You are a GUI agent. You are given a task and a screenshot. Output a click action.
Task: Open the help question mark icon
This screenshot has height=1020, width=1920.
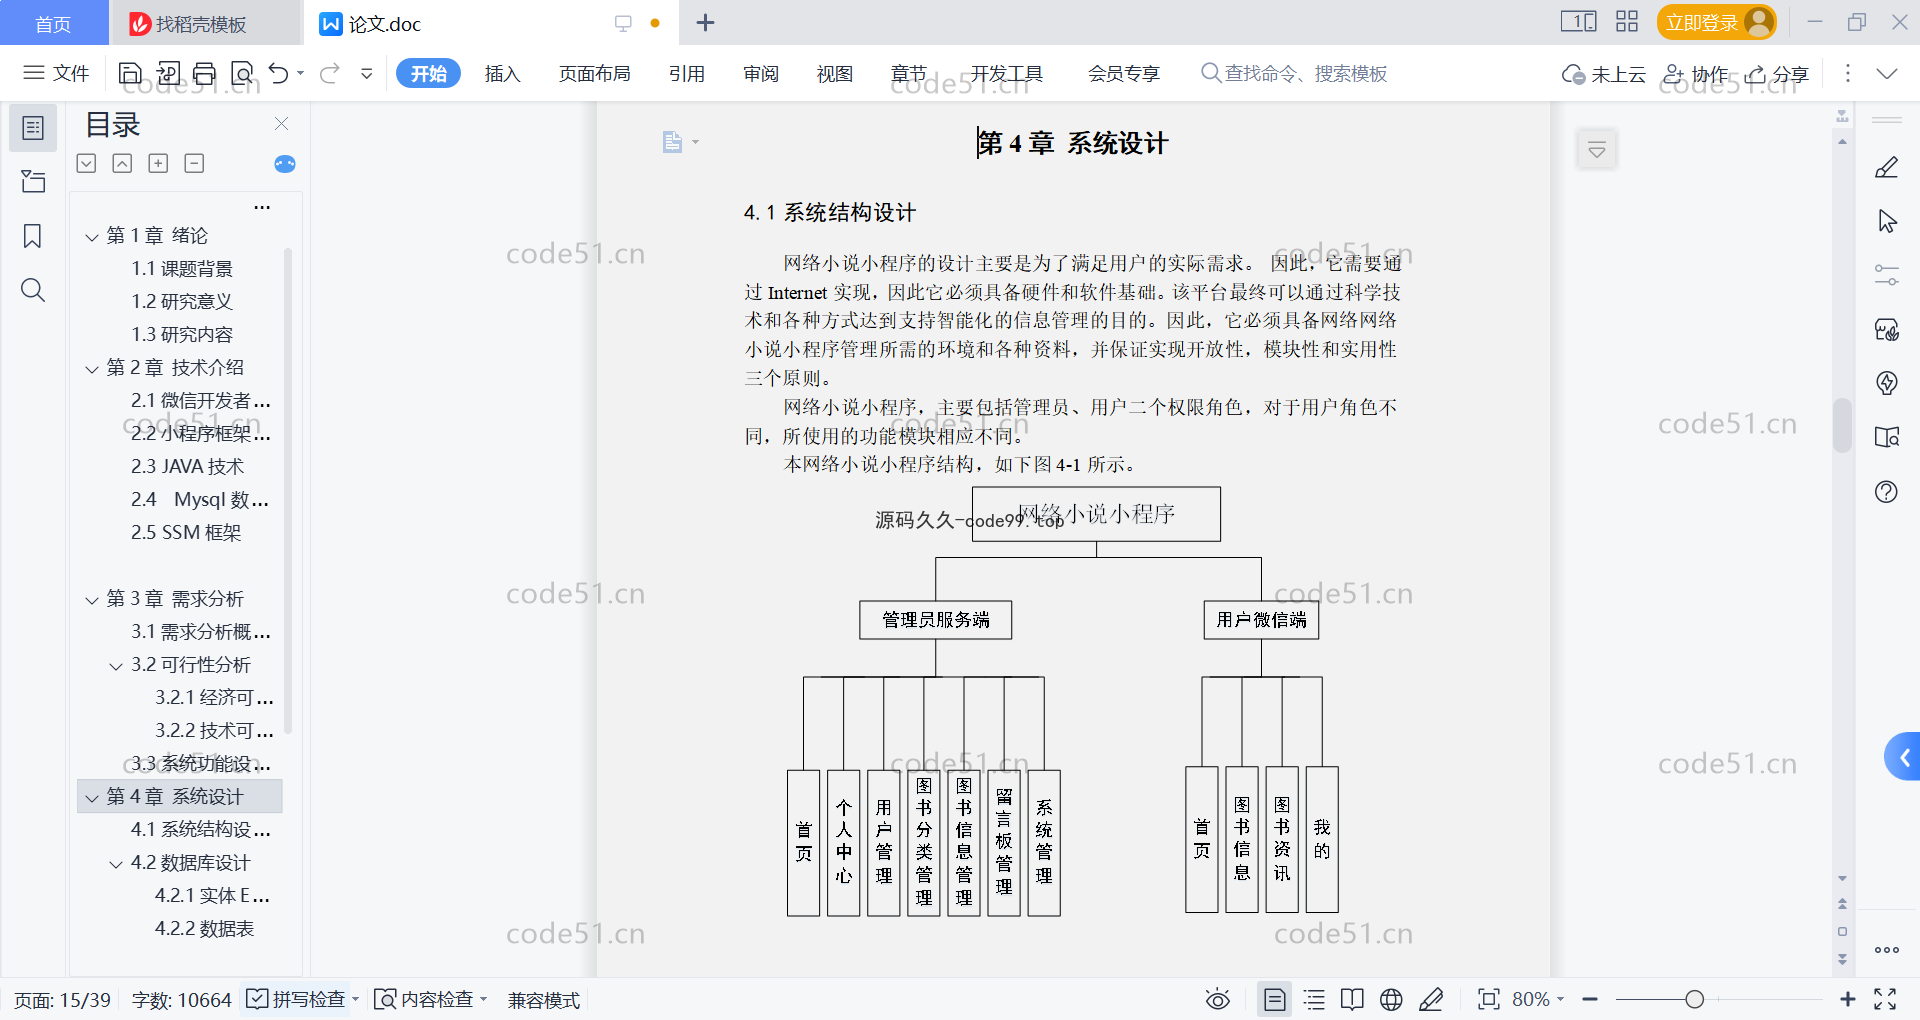[x=1886, y=491]
